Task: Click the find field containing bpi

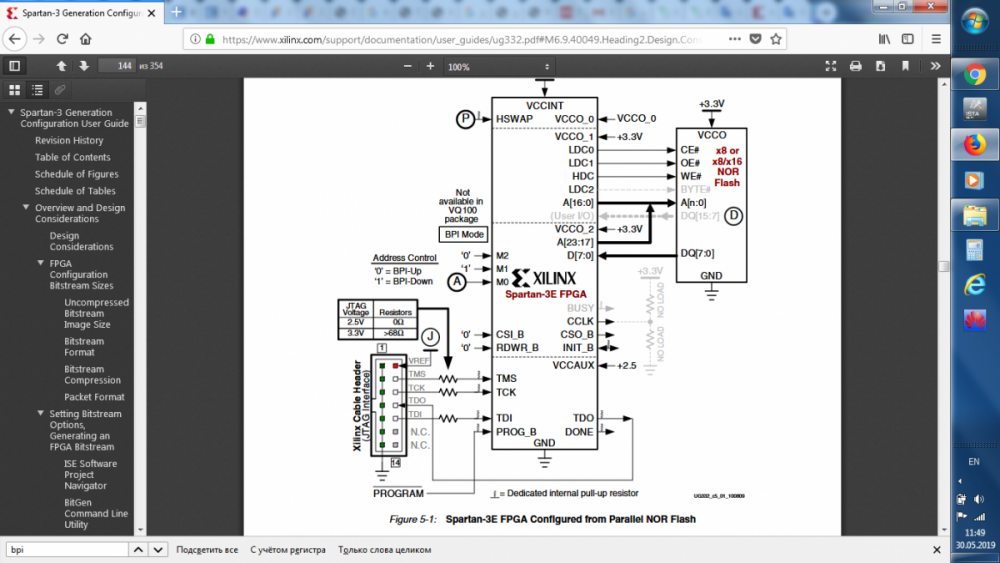Action: point(67,550)
